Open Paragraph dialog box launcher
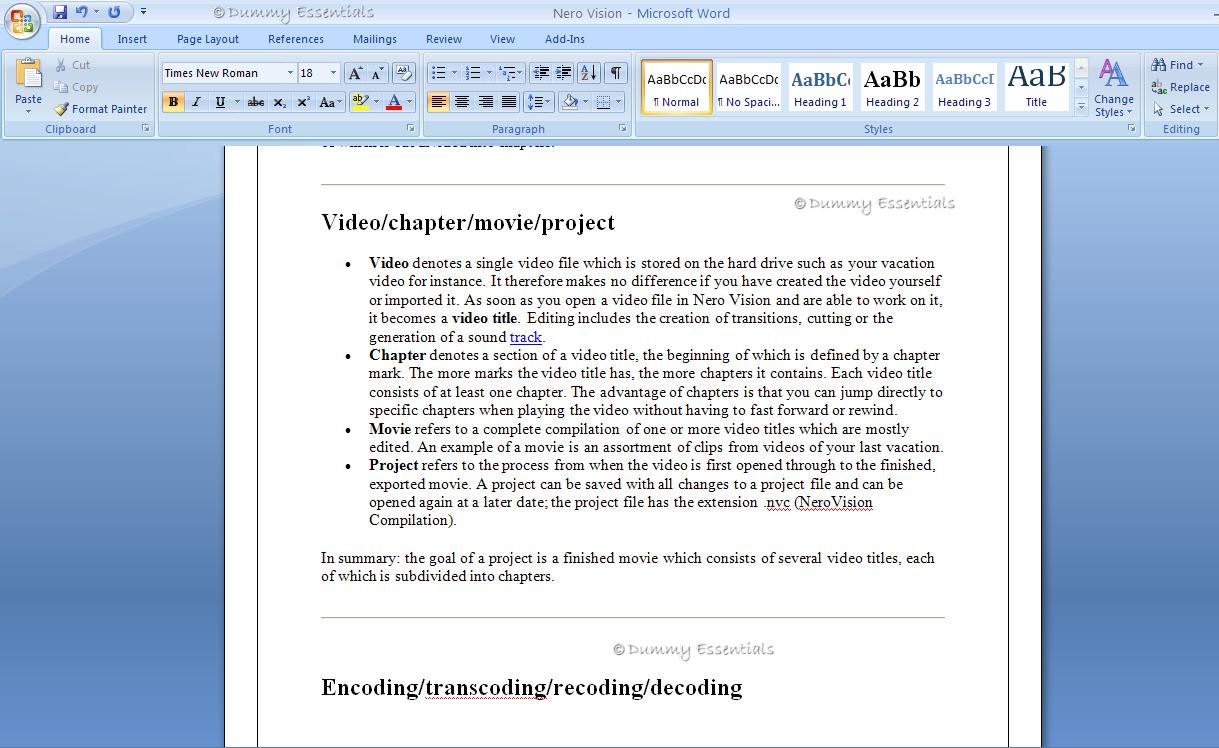Screen dimensions: 1219x748 coord(622,129)
